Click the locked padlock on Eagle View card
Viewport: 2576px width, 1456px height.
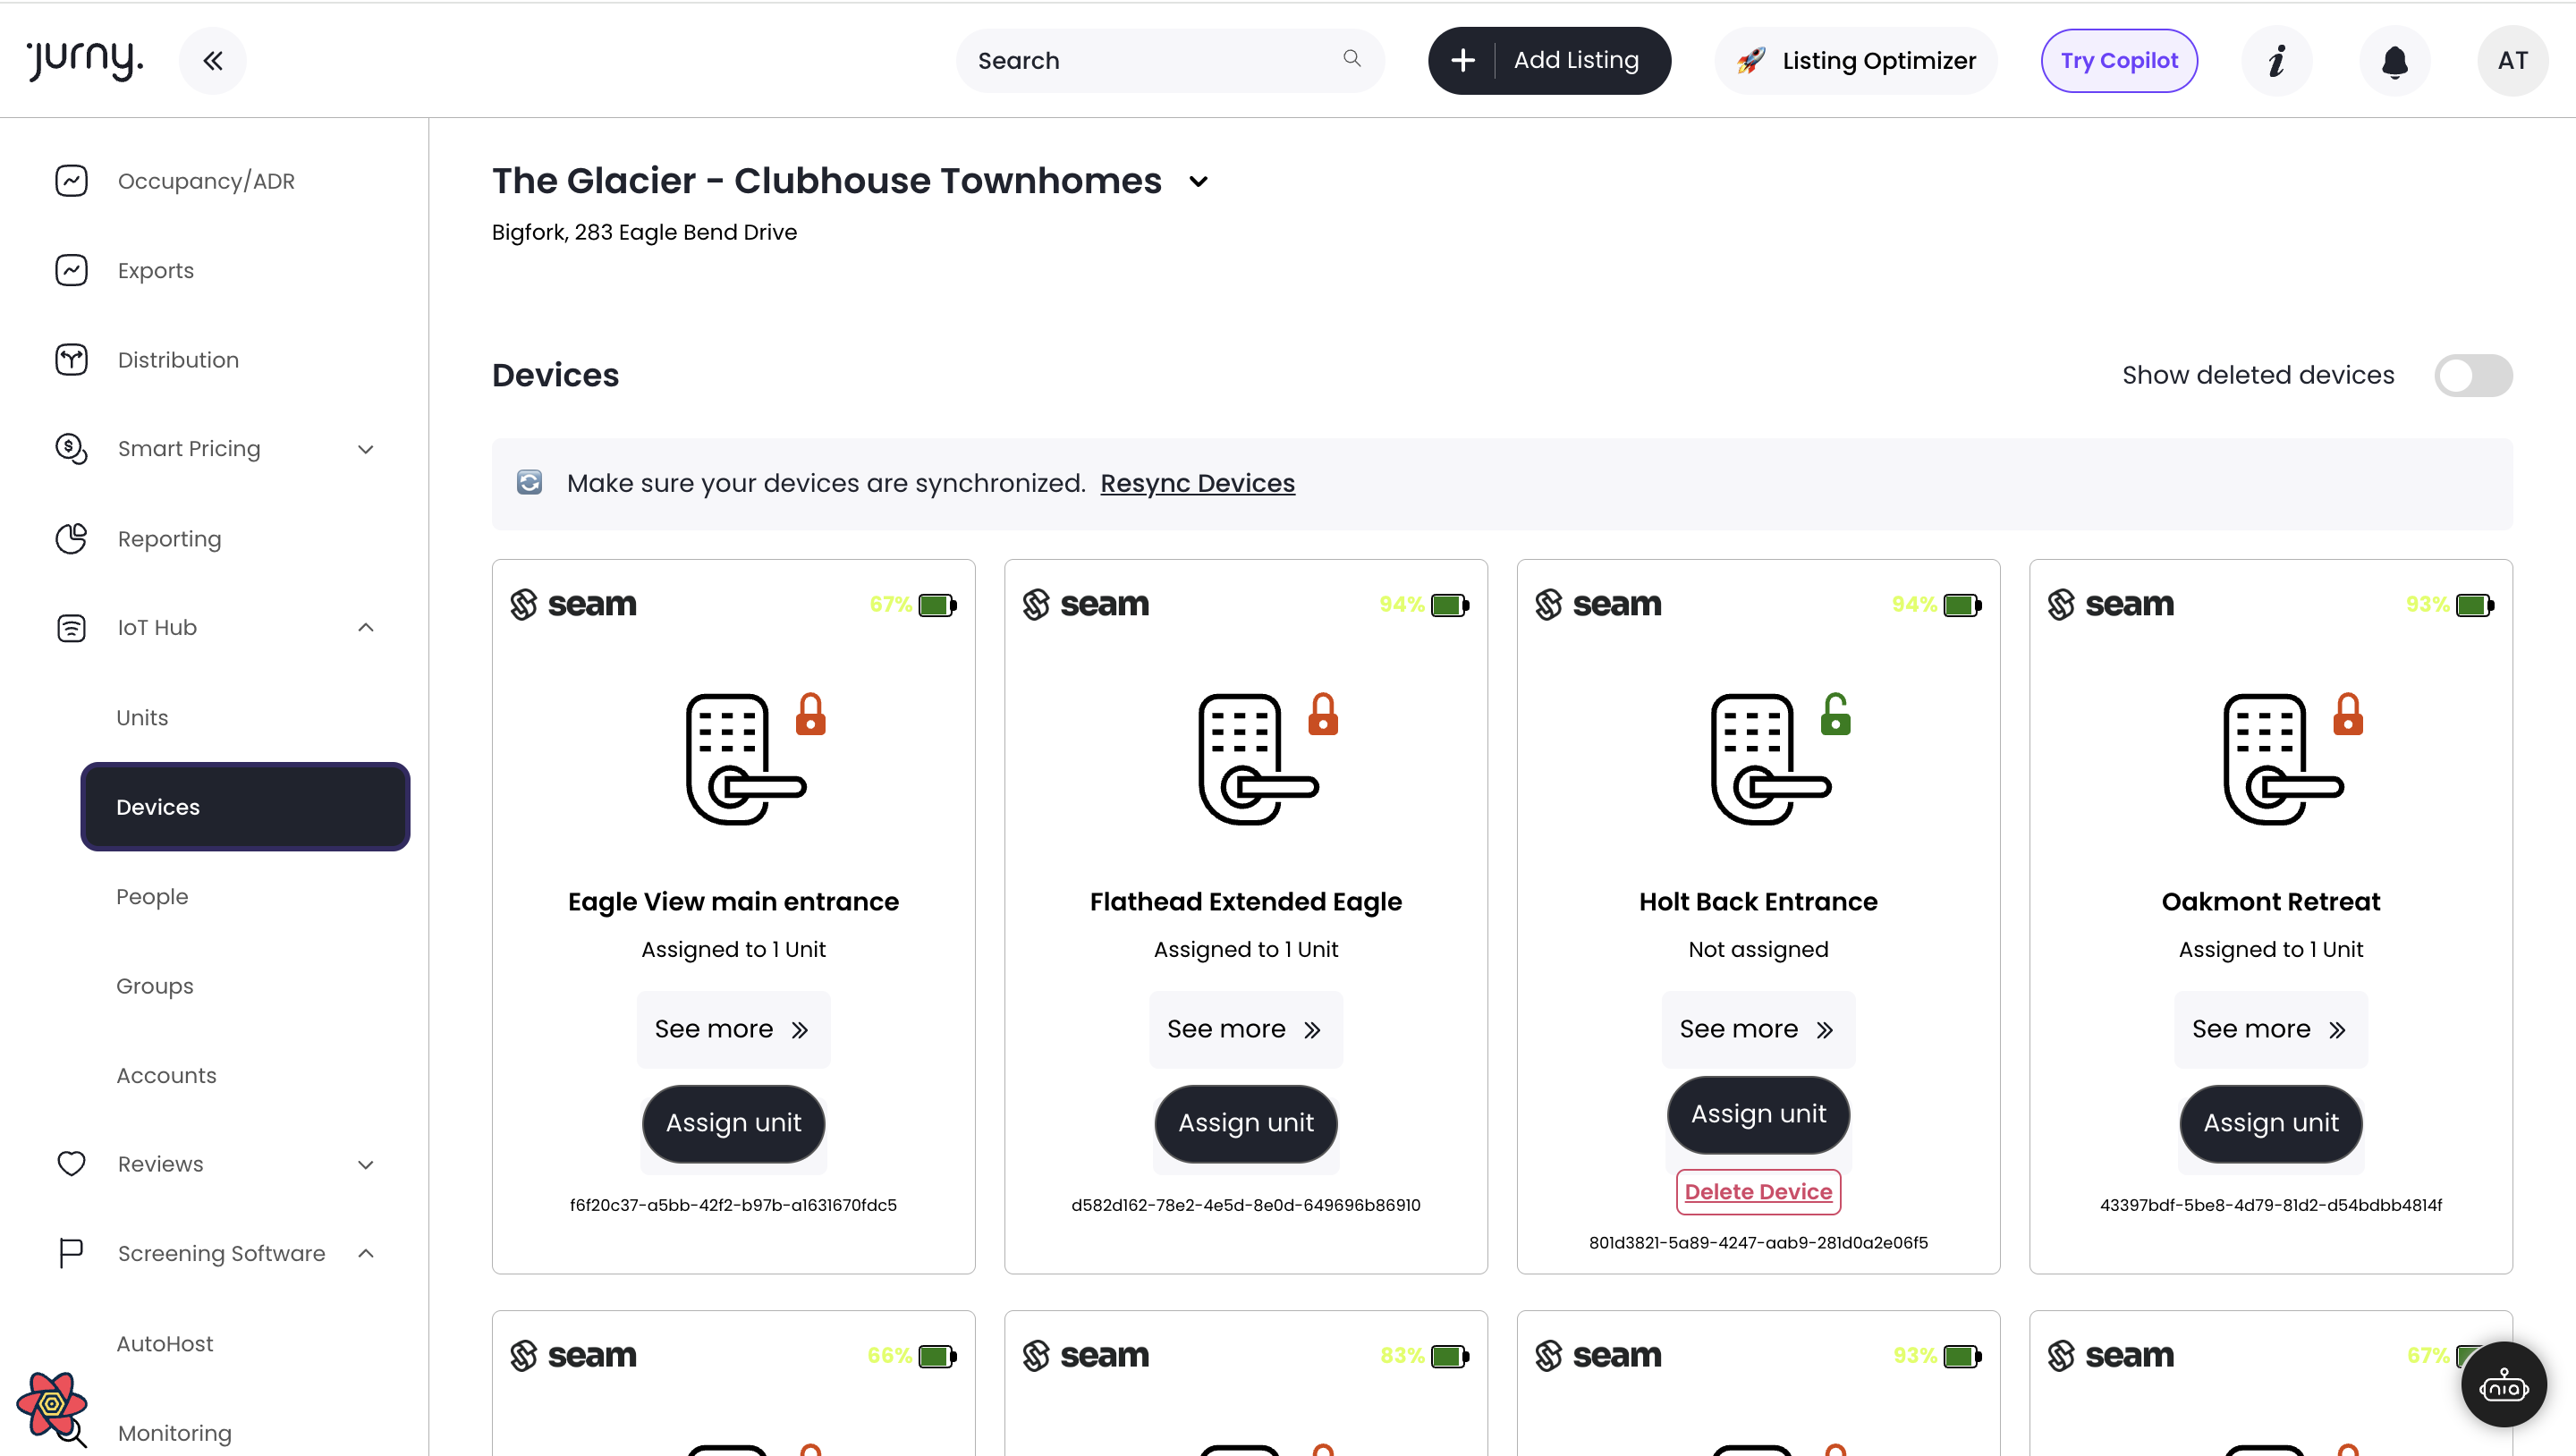point(810,714)
